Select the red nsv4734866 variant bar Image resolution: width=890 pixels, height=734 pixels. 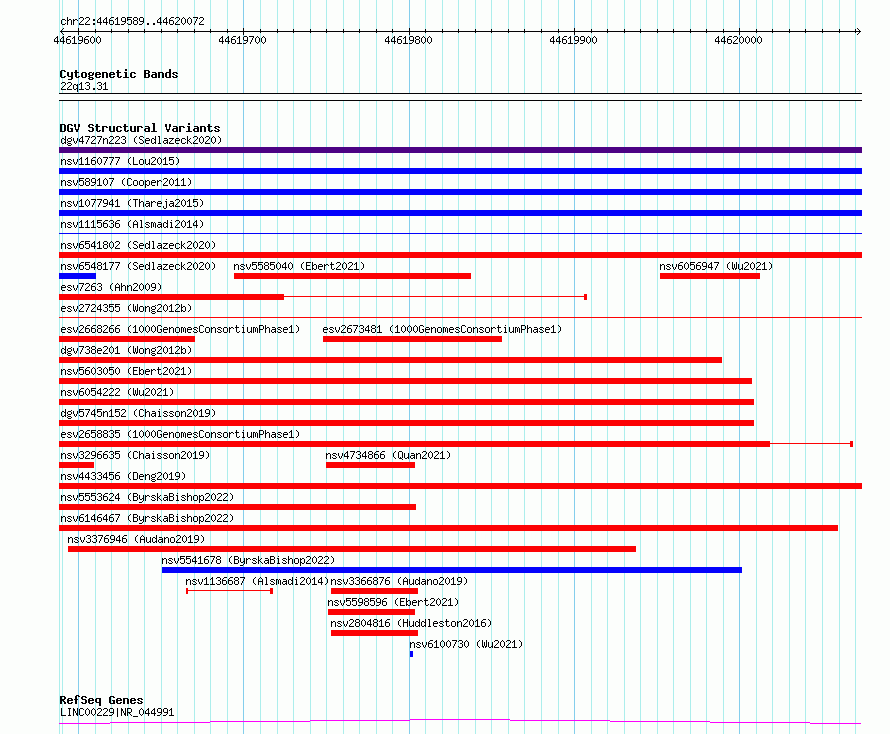370,465
